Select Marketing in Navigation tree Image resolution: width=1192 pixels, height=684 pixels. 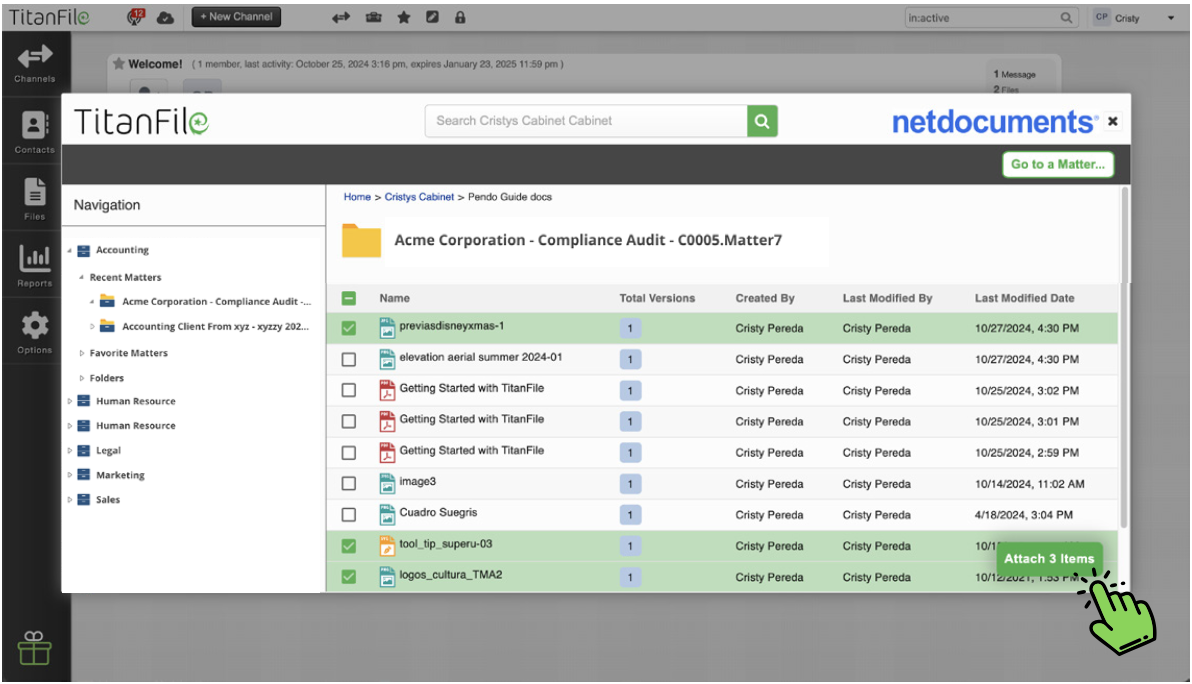click(x=120, y=475)
